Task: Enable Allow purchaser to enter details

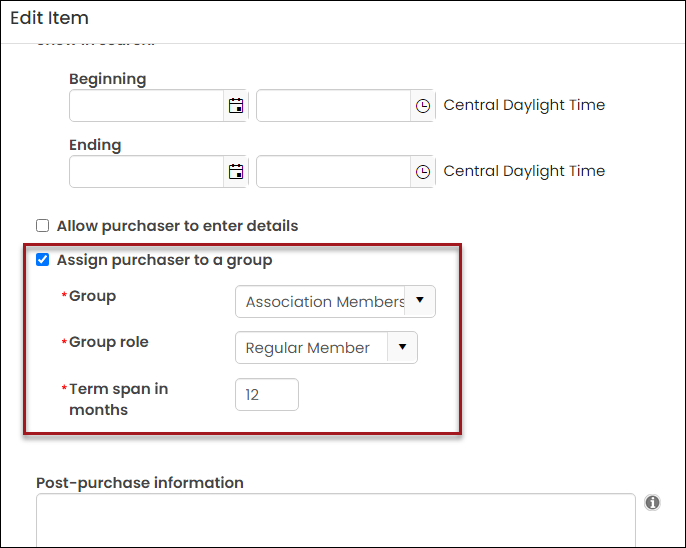Action: 42,226
